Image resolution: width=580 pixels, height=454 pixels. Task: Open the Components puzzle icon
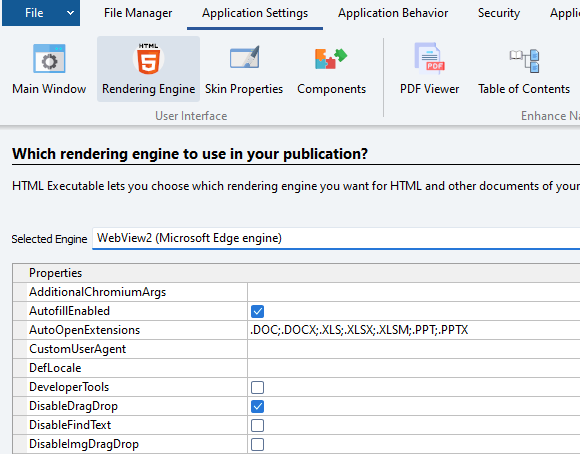tap(331, 58)
